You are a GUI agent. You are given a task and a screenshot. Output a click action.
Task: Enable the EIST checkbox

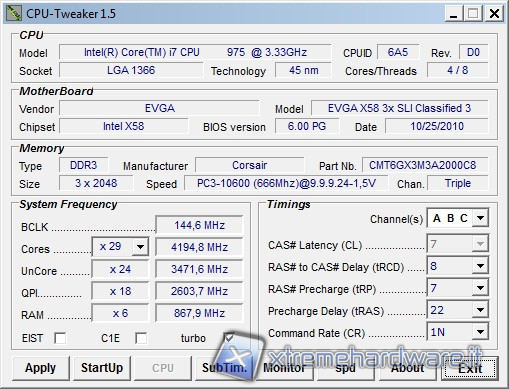(x=60, y=338)
